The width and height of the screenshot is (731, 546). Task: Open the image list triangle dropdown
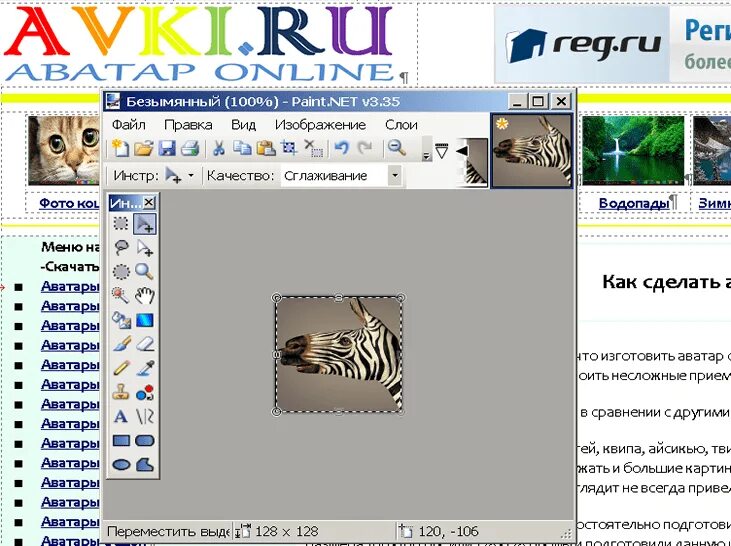pyautogui.click(x=441, y=151)
